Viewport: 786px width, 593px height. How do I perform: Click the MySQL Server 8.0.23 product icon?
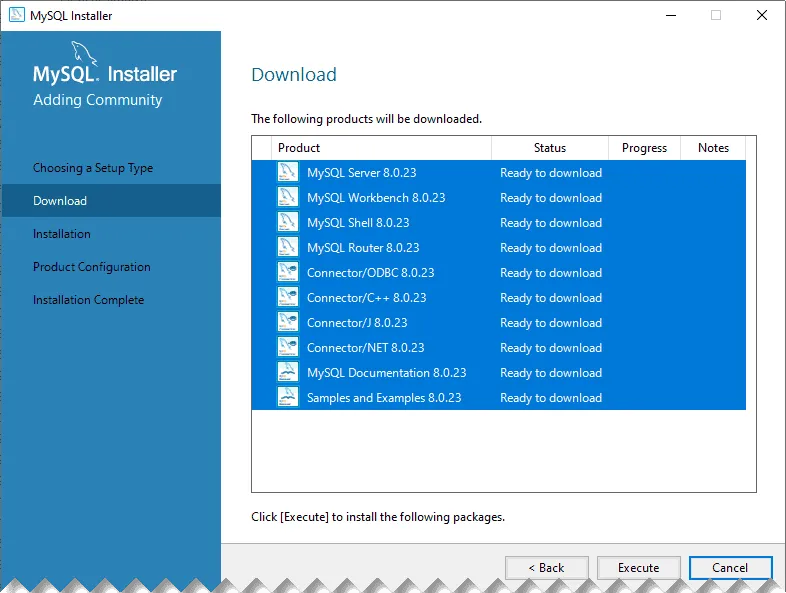[x=288, y=172]
